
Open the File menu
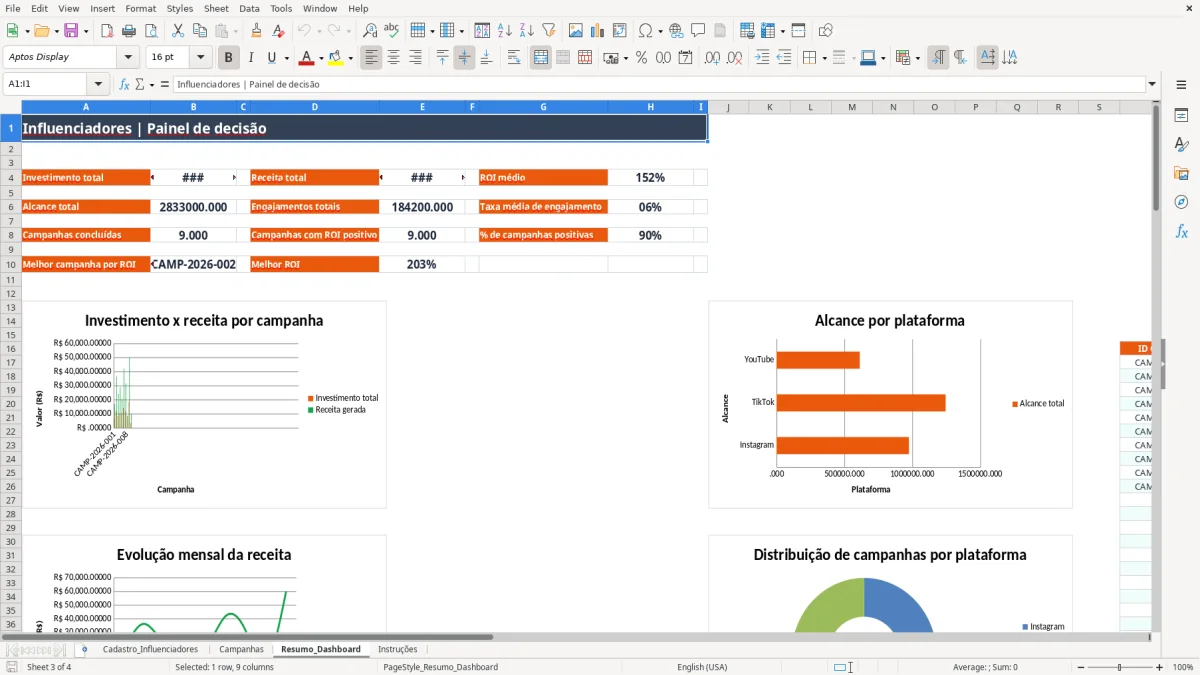pyautogui.click(x=13, y=8)
